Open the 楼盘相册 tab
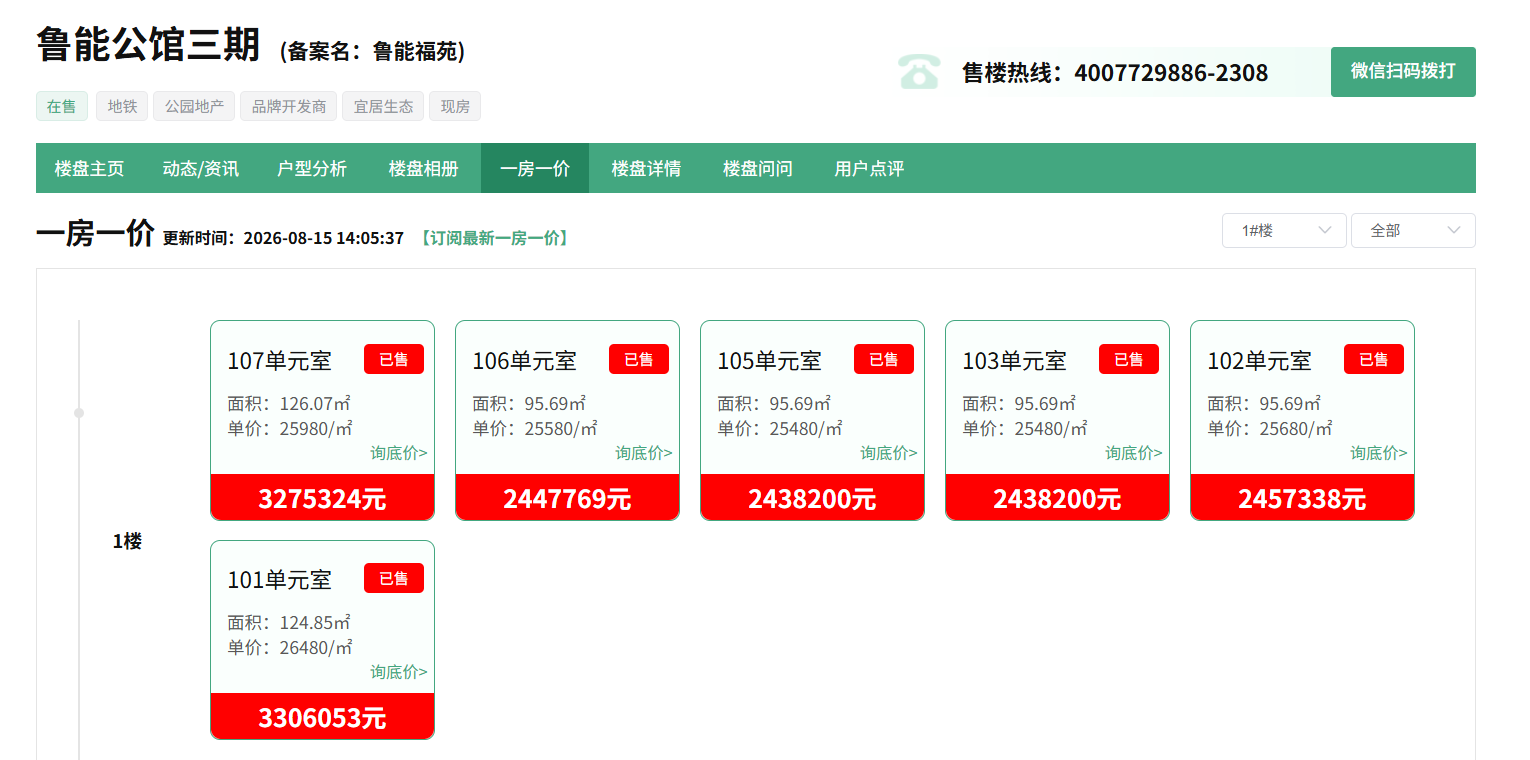The image size is (1530, 760). tap(424, 168)
